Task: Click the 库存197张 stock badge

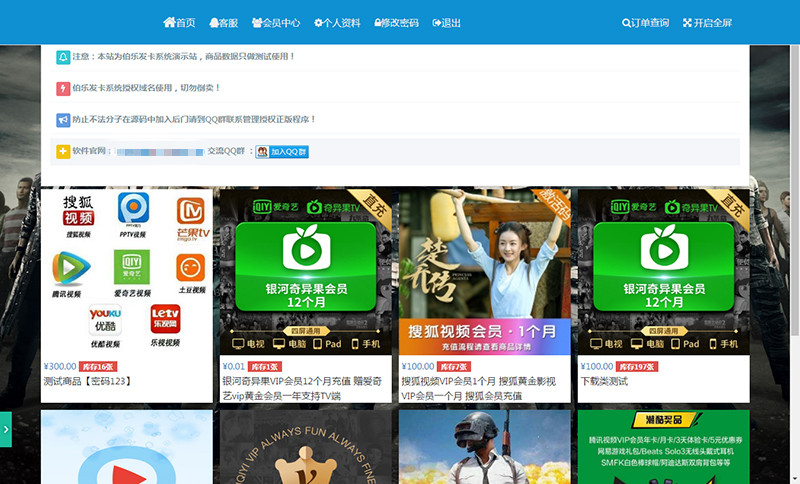Action: coord(637,367)
